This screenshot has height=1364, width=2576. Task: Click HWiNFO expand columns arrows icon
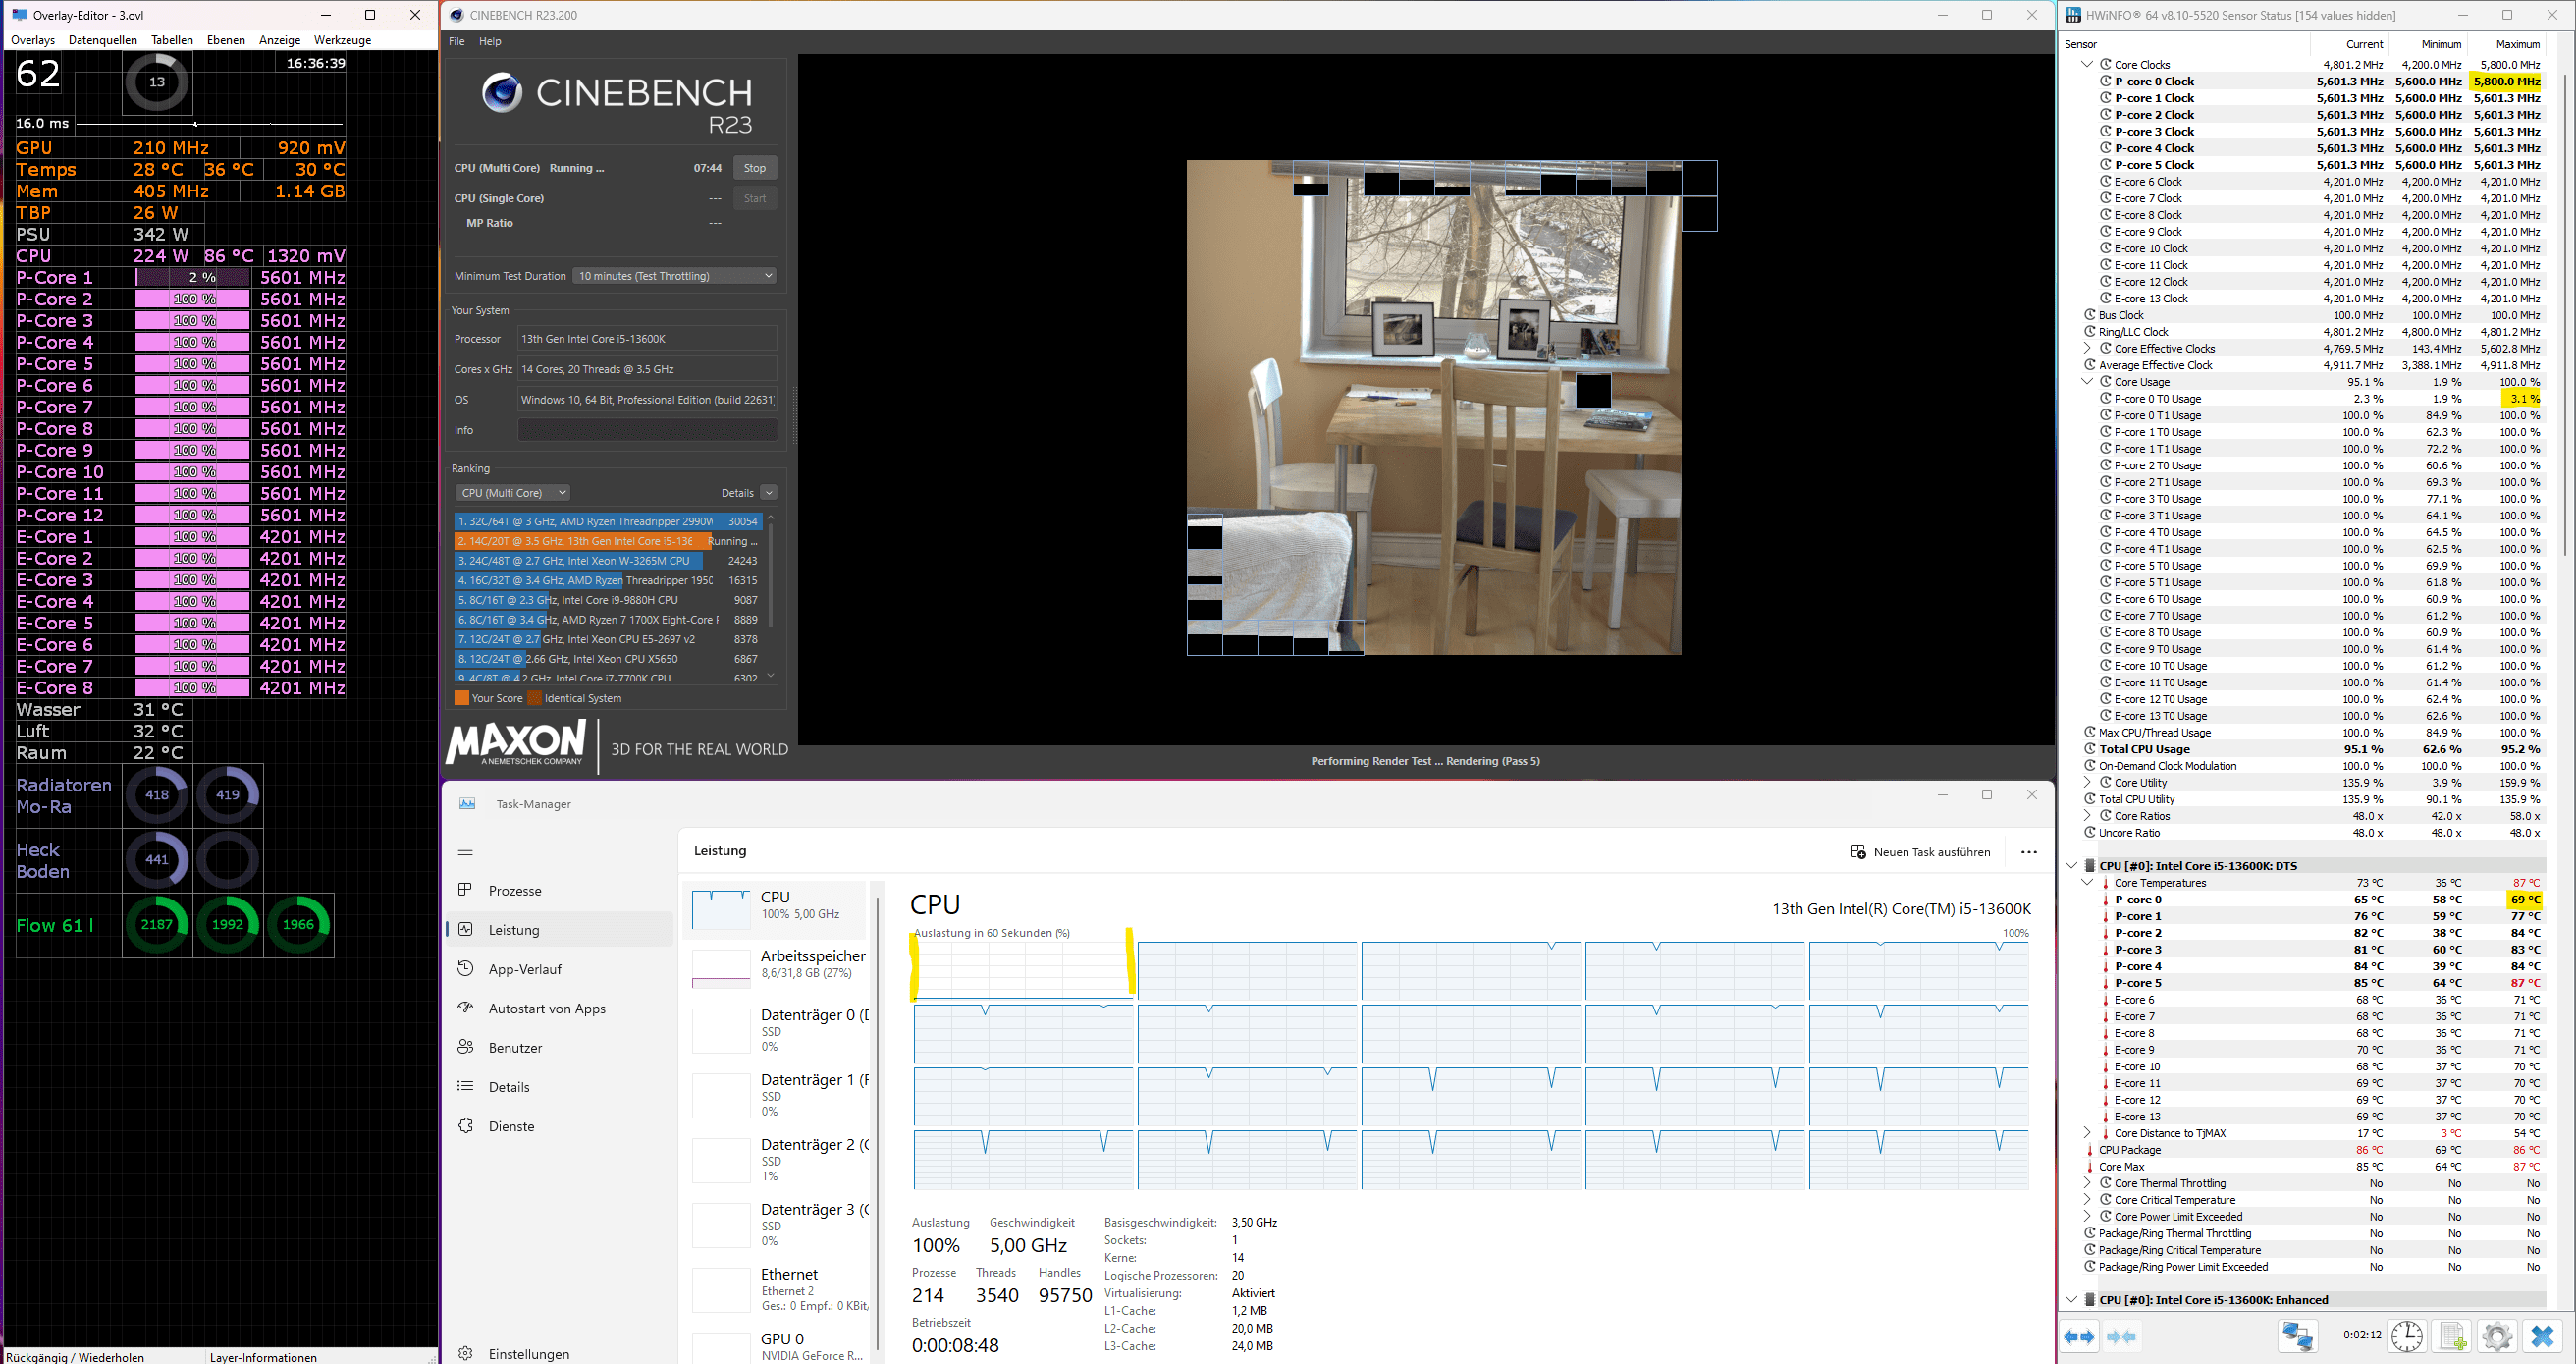(2080, 1336)
